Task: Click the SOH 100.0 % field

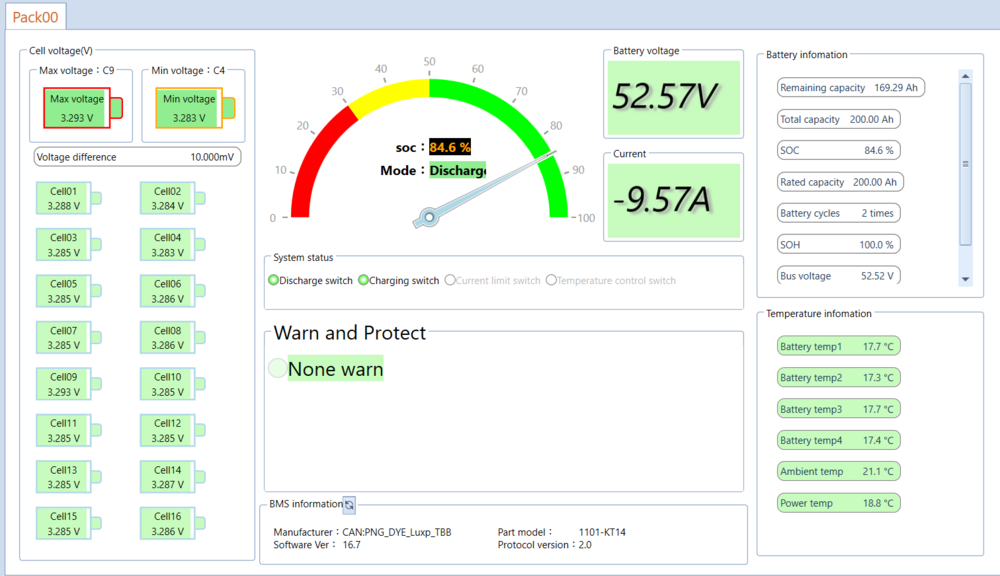Action: (x=839, y=244)
